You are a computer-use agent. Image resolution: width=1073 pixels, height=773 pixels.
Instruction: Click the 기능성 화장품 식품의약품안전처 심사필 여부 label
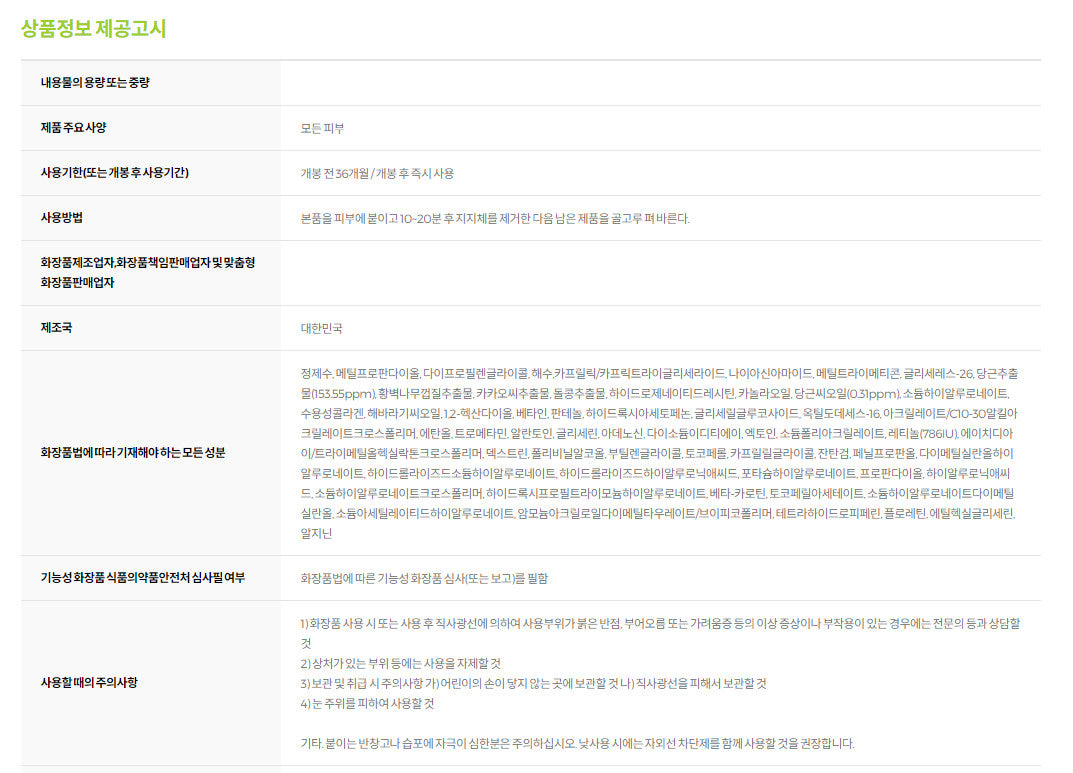point(142,578)
